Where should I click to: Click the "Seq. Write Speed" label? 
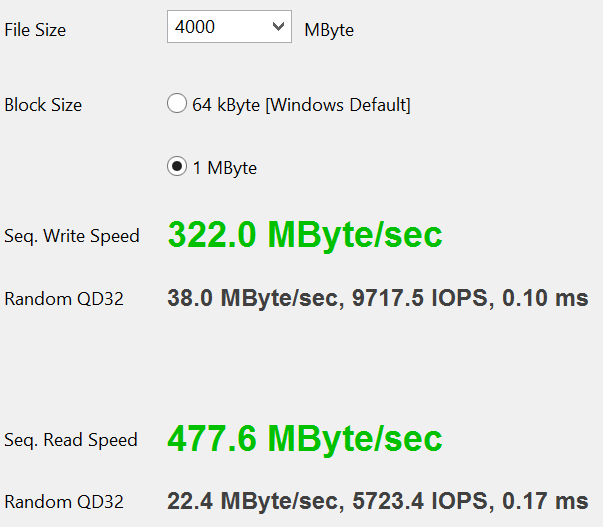point(72,236)
